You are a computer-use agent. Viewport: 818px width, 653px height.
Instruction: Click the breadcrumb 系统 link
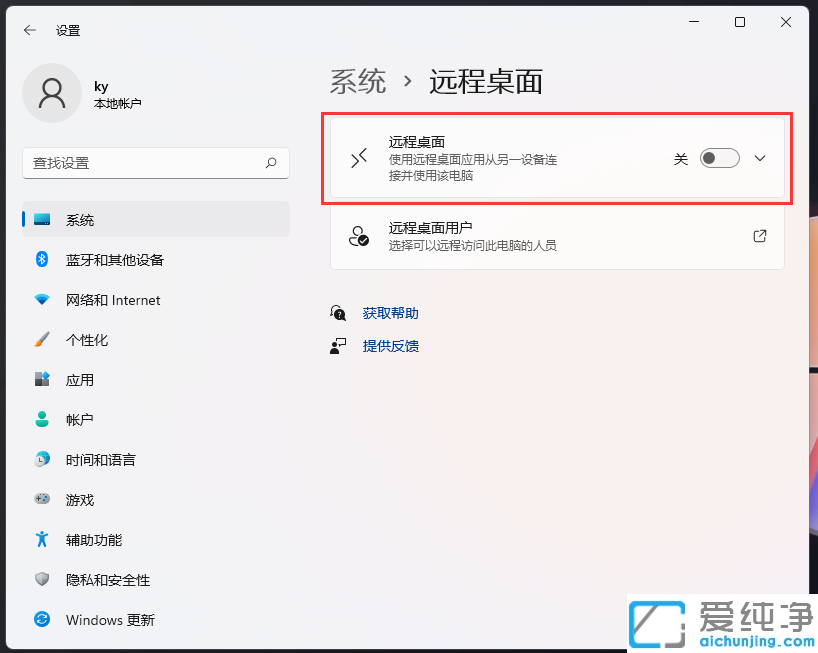click(357, 82)
